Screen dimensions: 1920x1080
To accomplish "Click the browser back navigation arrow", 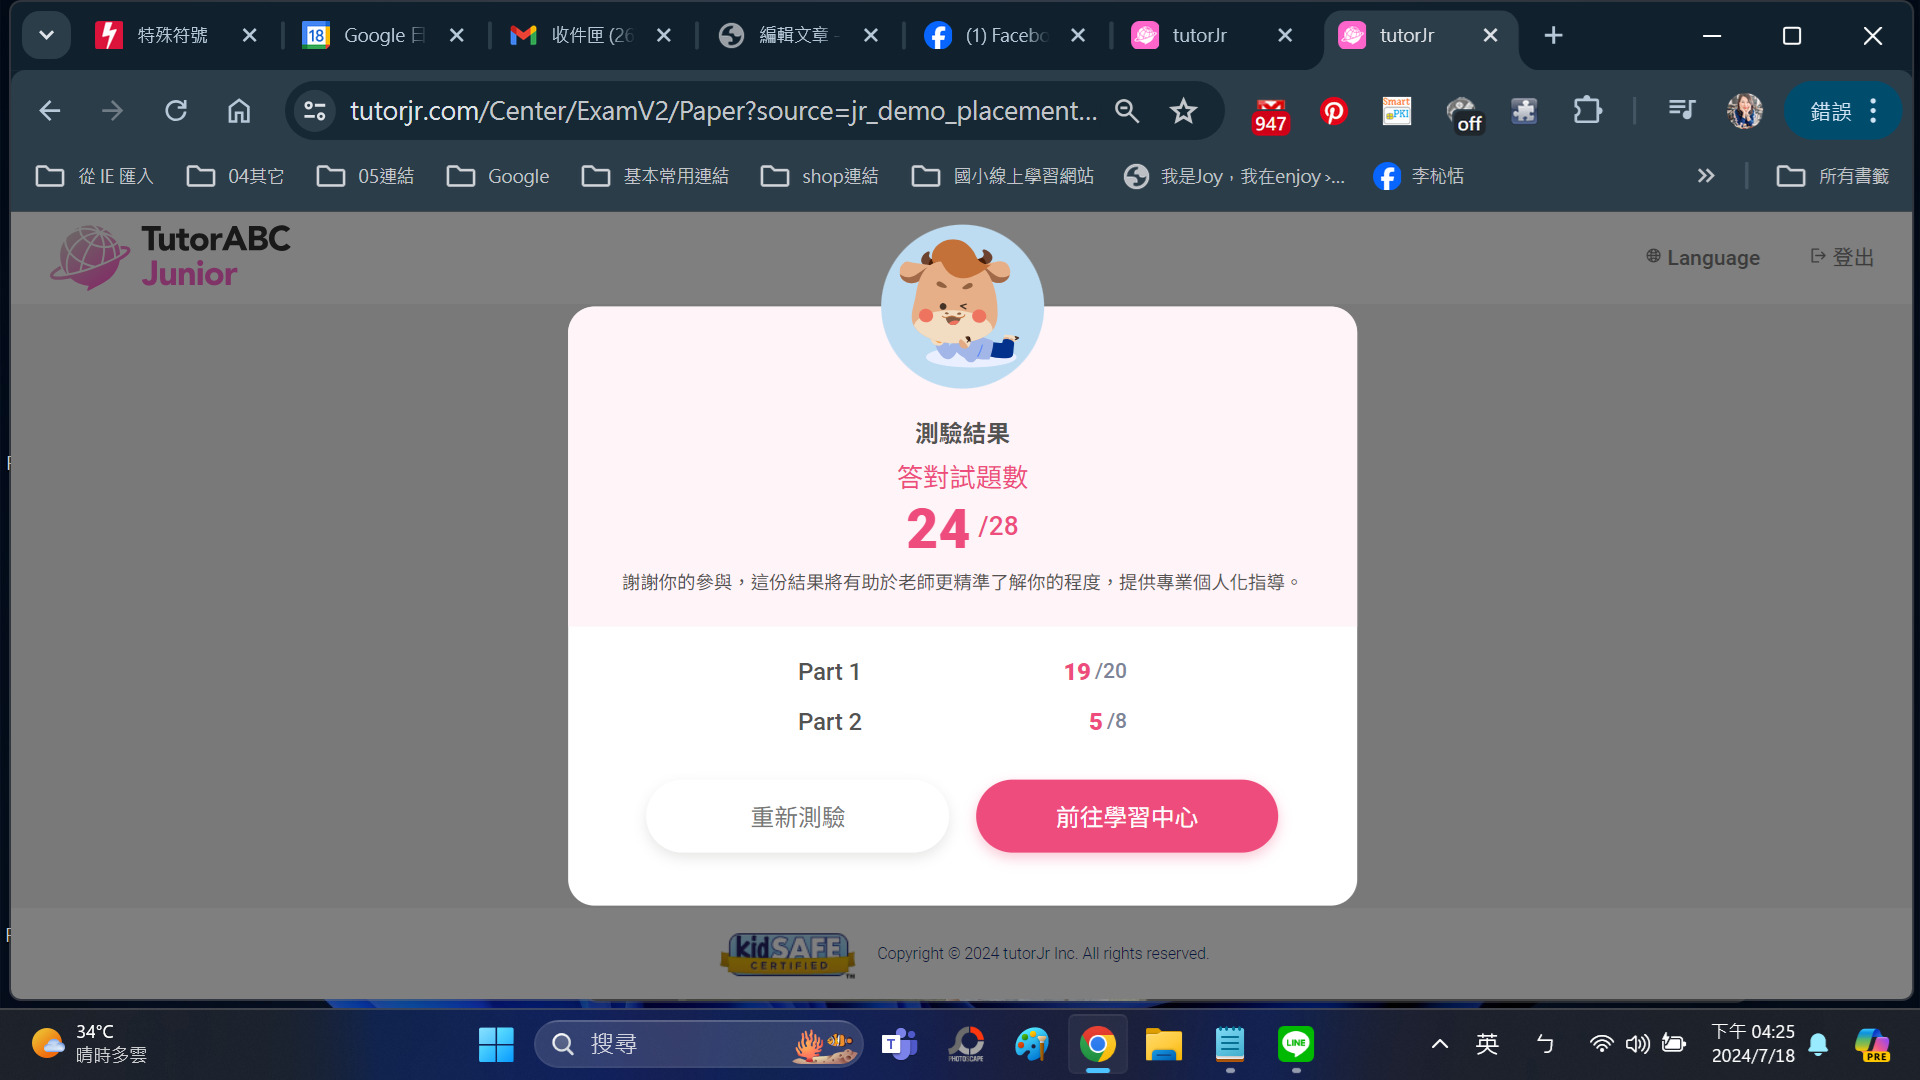I will coord(49,109).
